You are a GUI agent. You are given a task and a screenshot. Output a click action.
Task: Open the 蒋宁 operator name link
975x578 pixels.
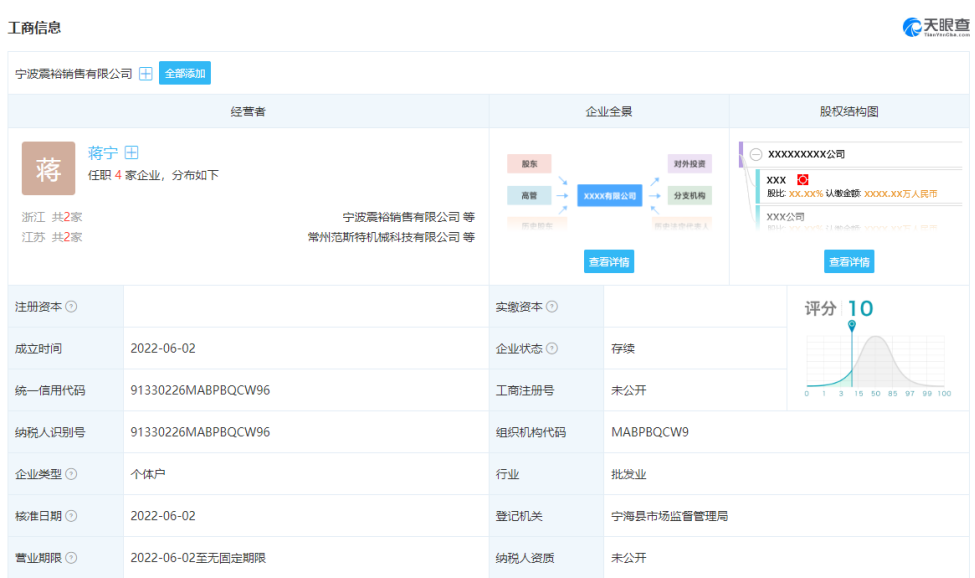tap(102, 153)
